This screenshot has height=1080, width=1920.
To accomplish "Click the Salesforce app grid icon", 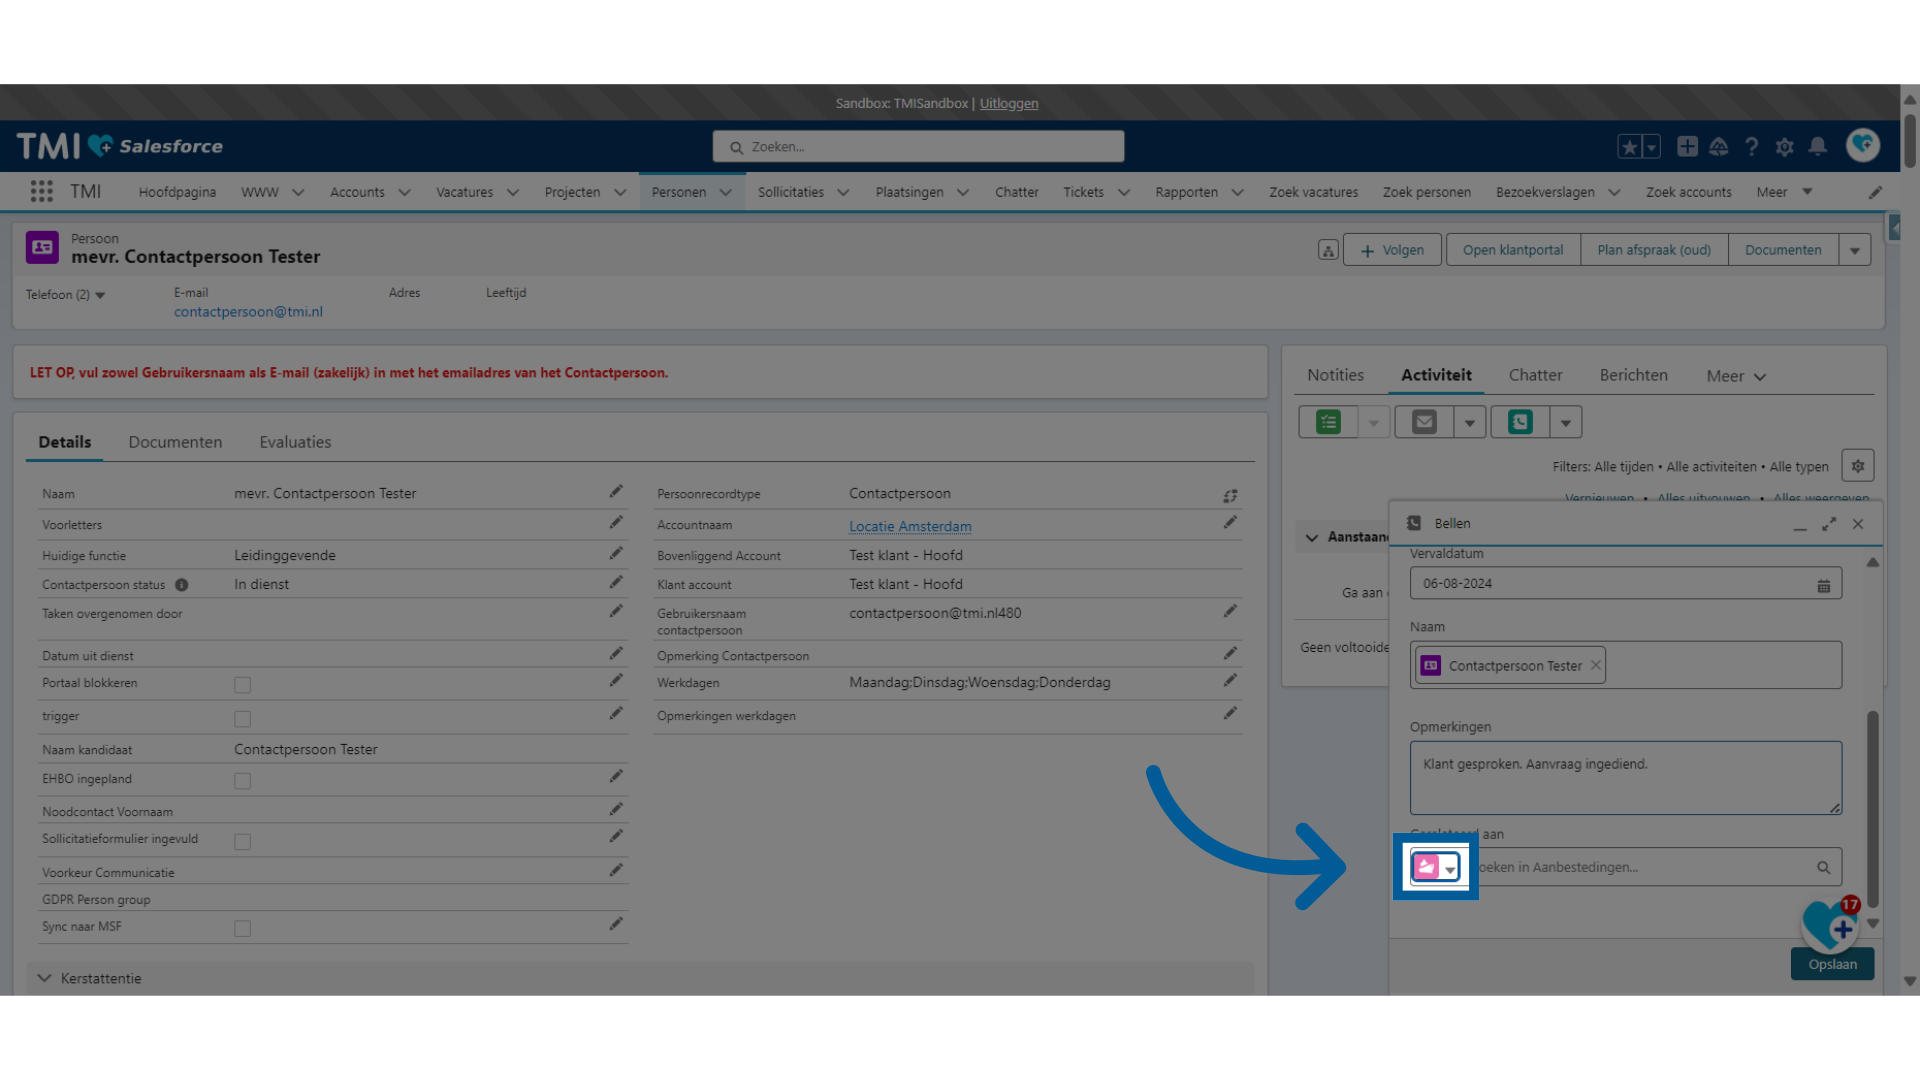I will (x=42, y=191).
